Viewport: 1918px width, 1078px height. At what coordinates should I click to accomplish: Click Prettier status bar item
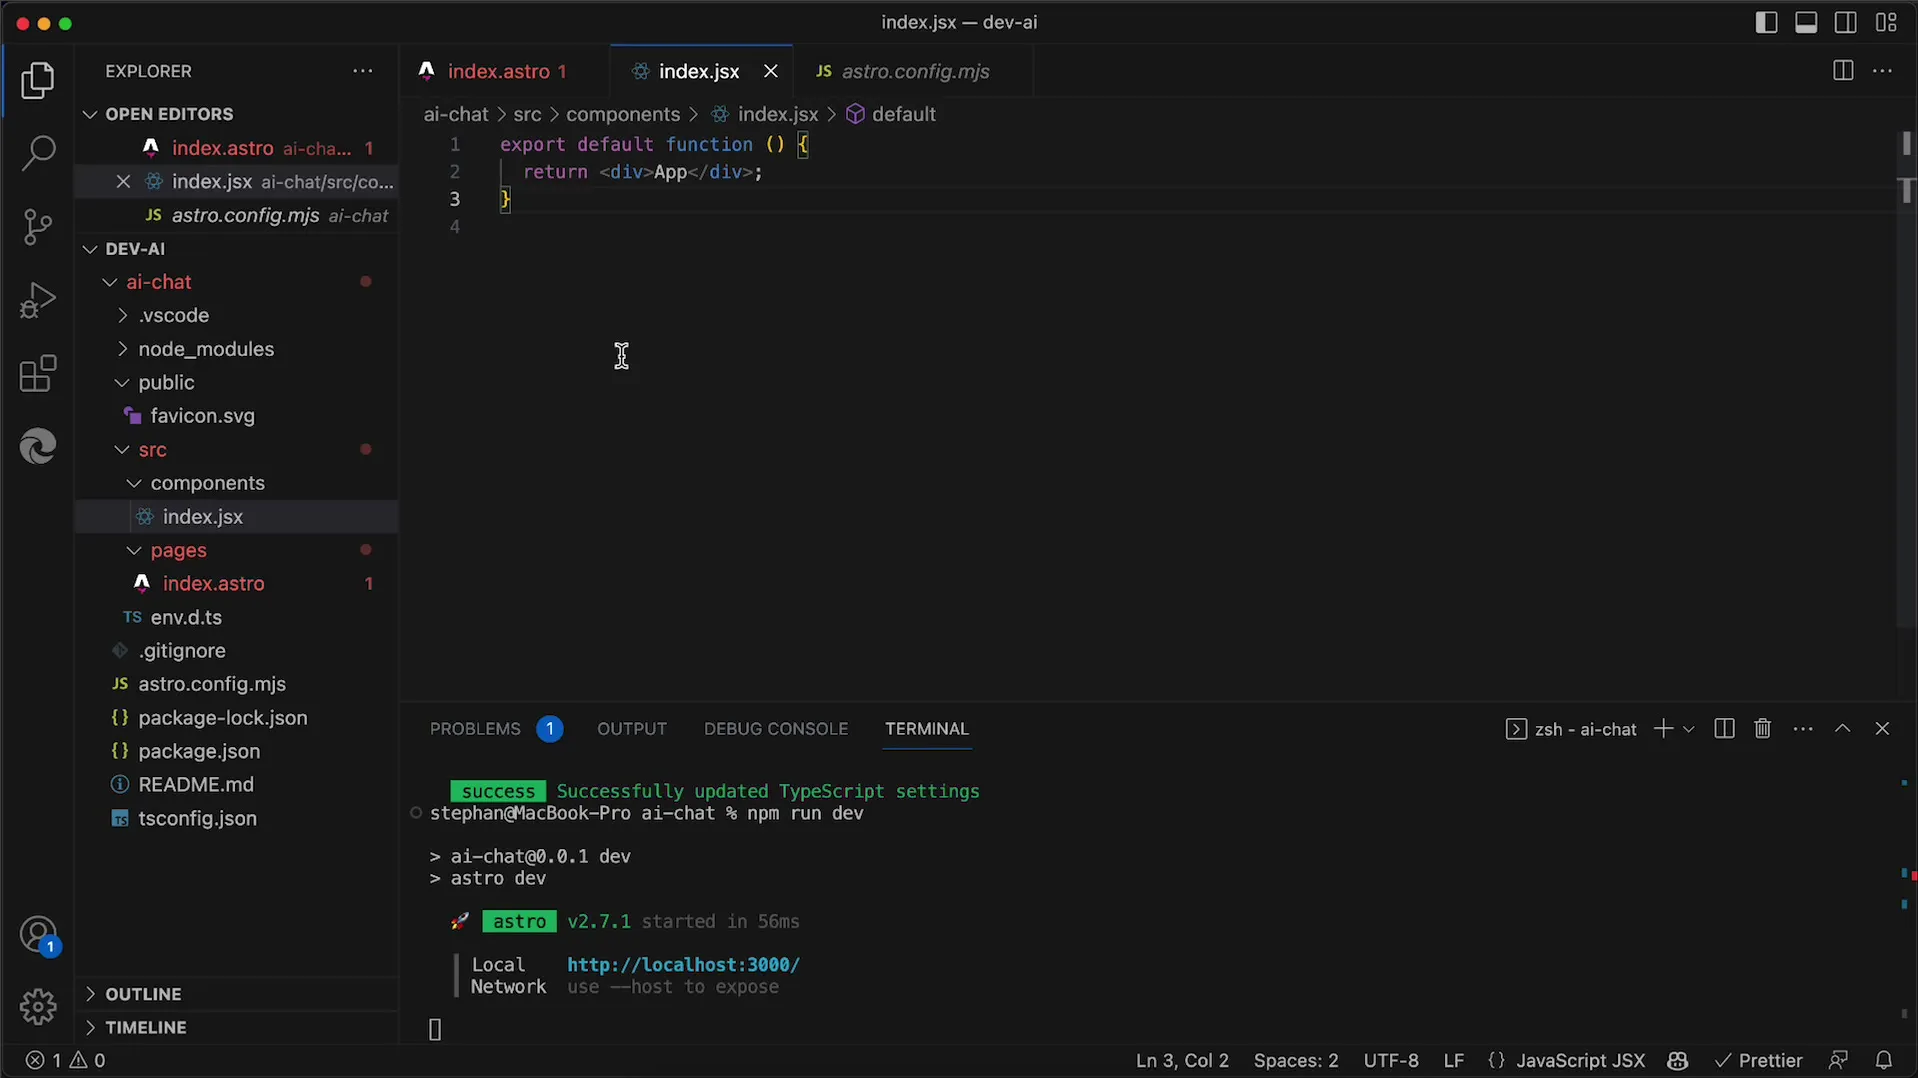tap(1758, 1060)
